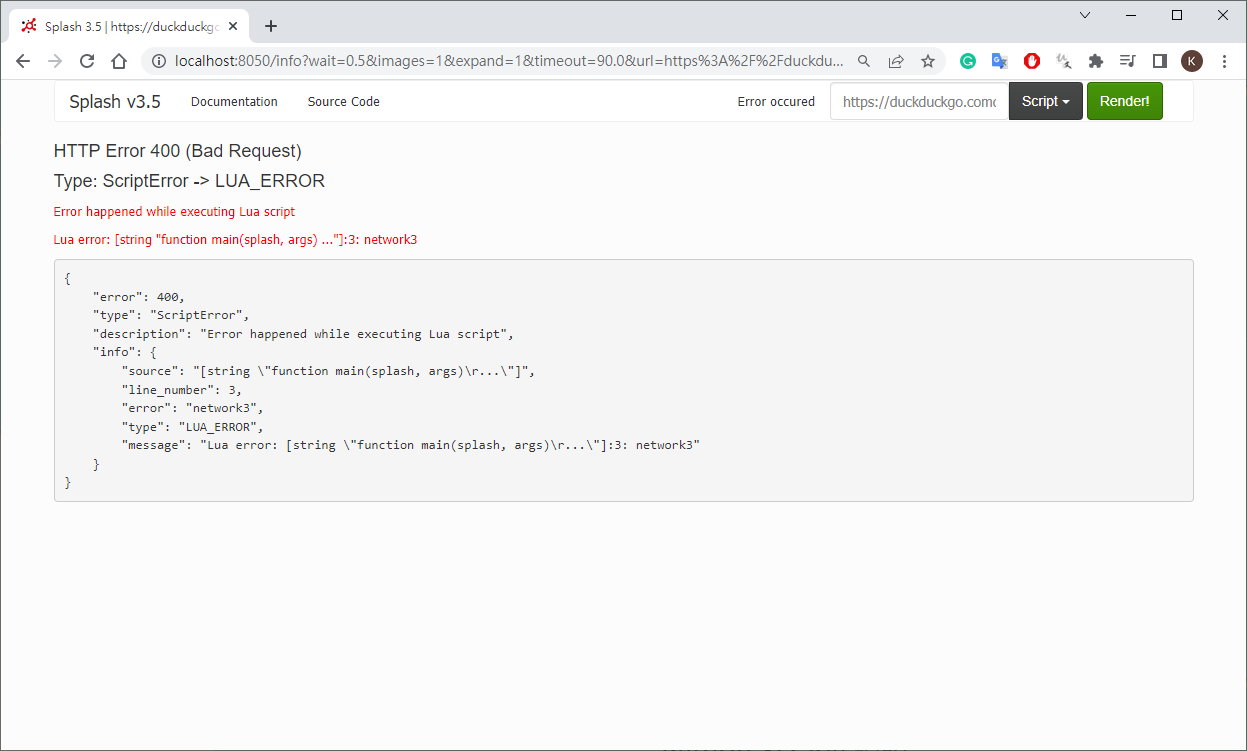Open the Source Code link
Viewport: 1247px width, 751px height.
click(x=343, y=101)
